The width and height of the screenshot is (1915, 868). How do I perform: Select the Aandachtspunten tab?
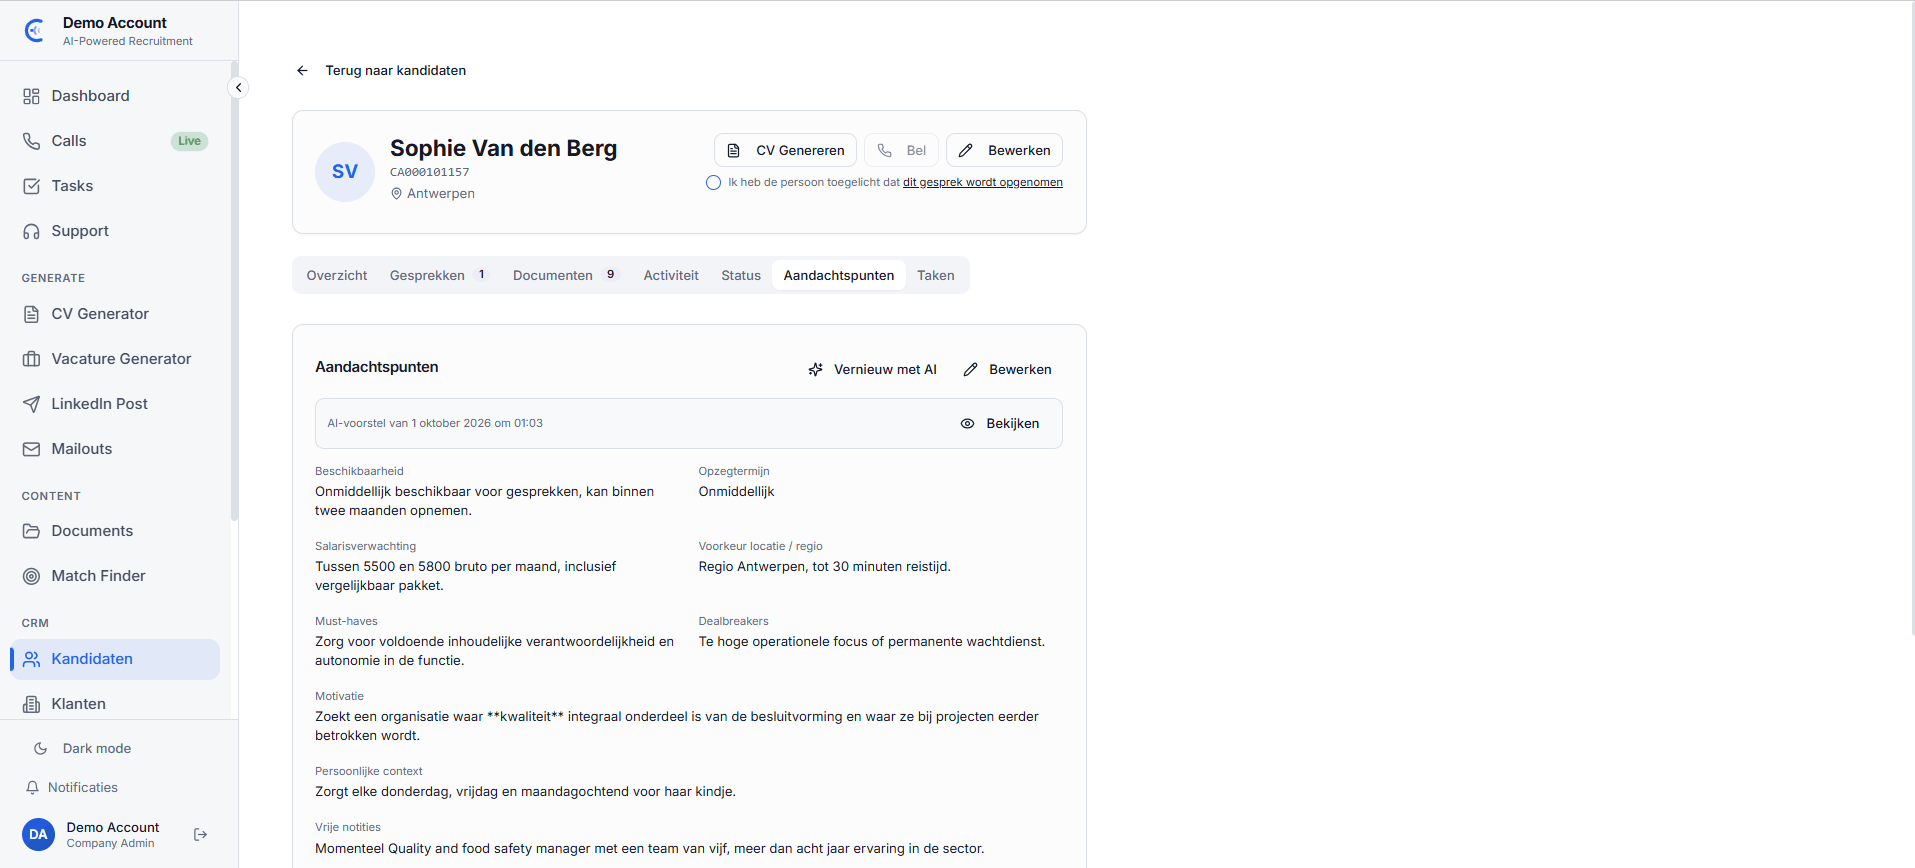tap(839, 275)
